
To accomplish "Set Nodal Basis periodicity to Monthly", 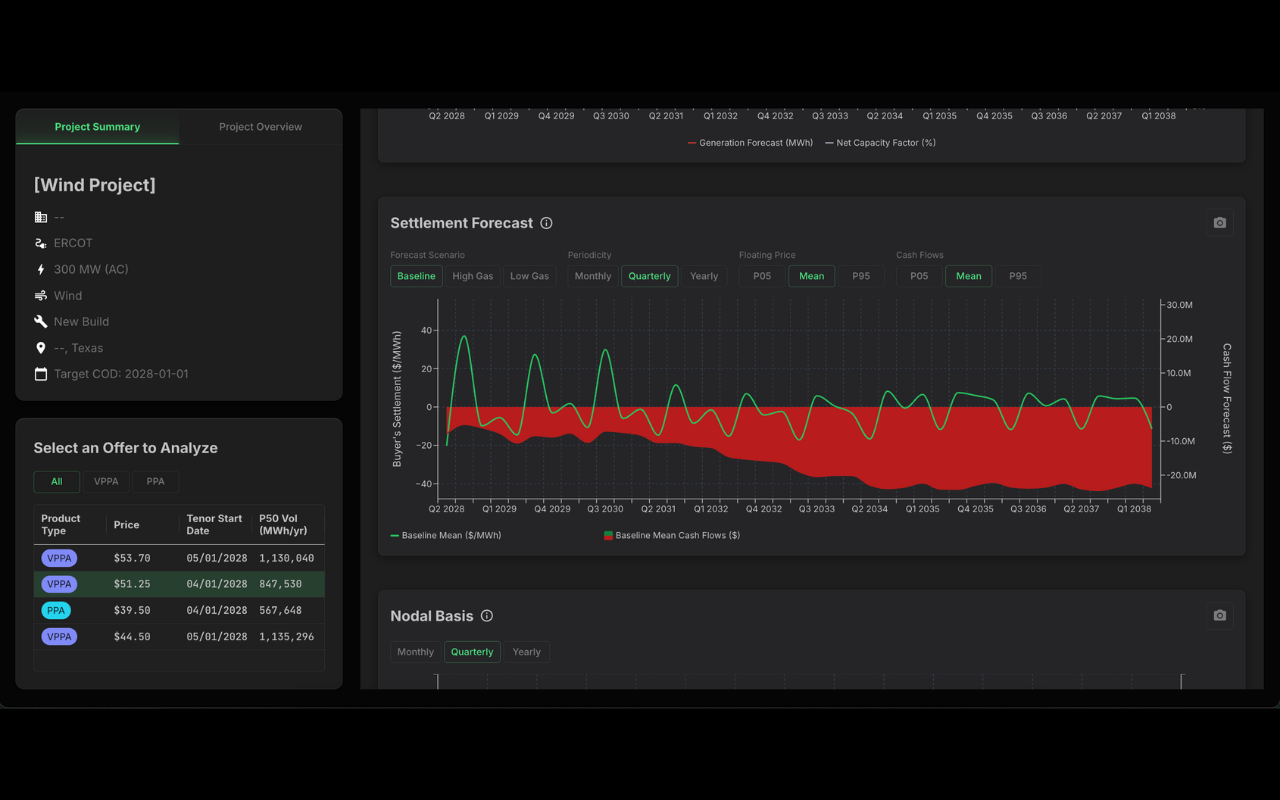I will click(x=415, y=652).
